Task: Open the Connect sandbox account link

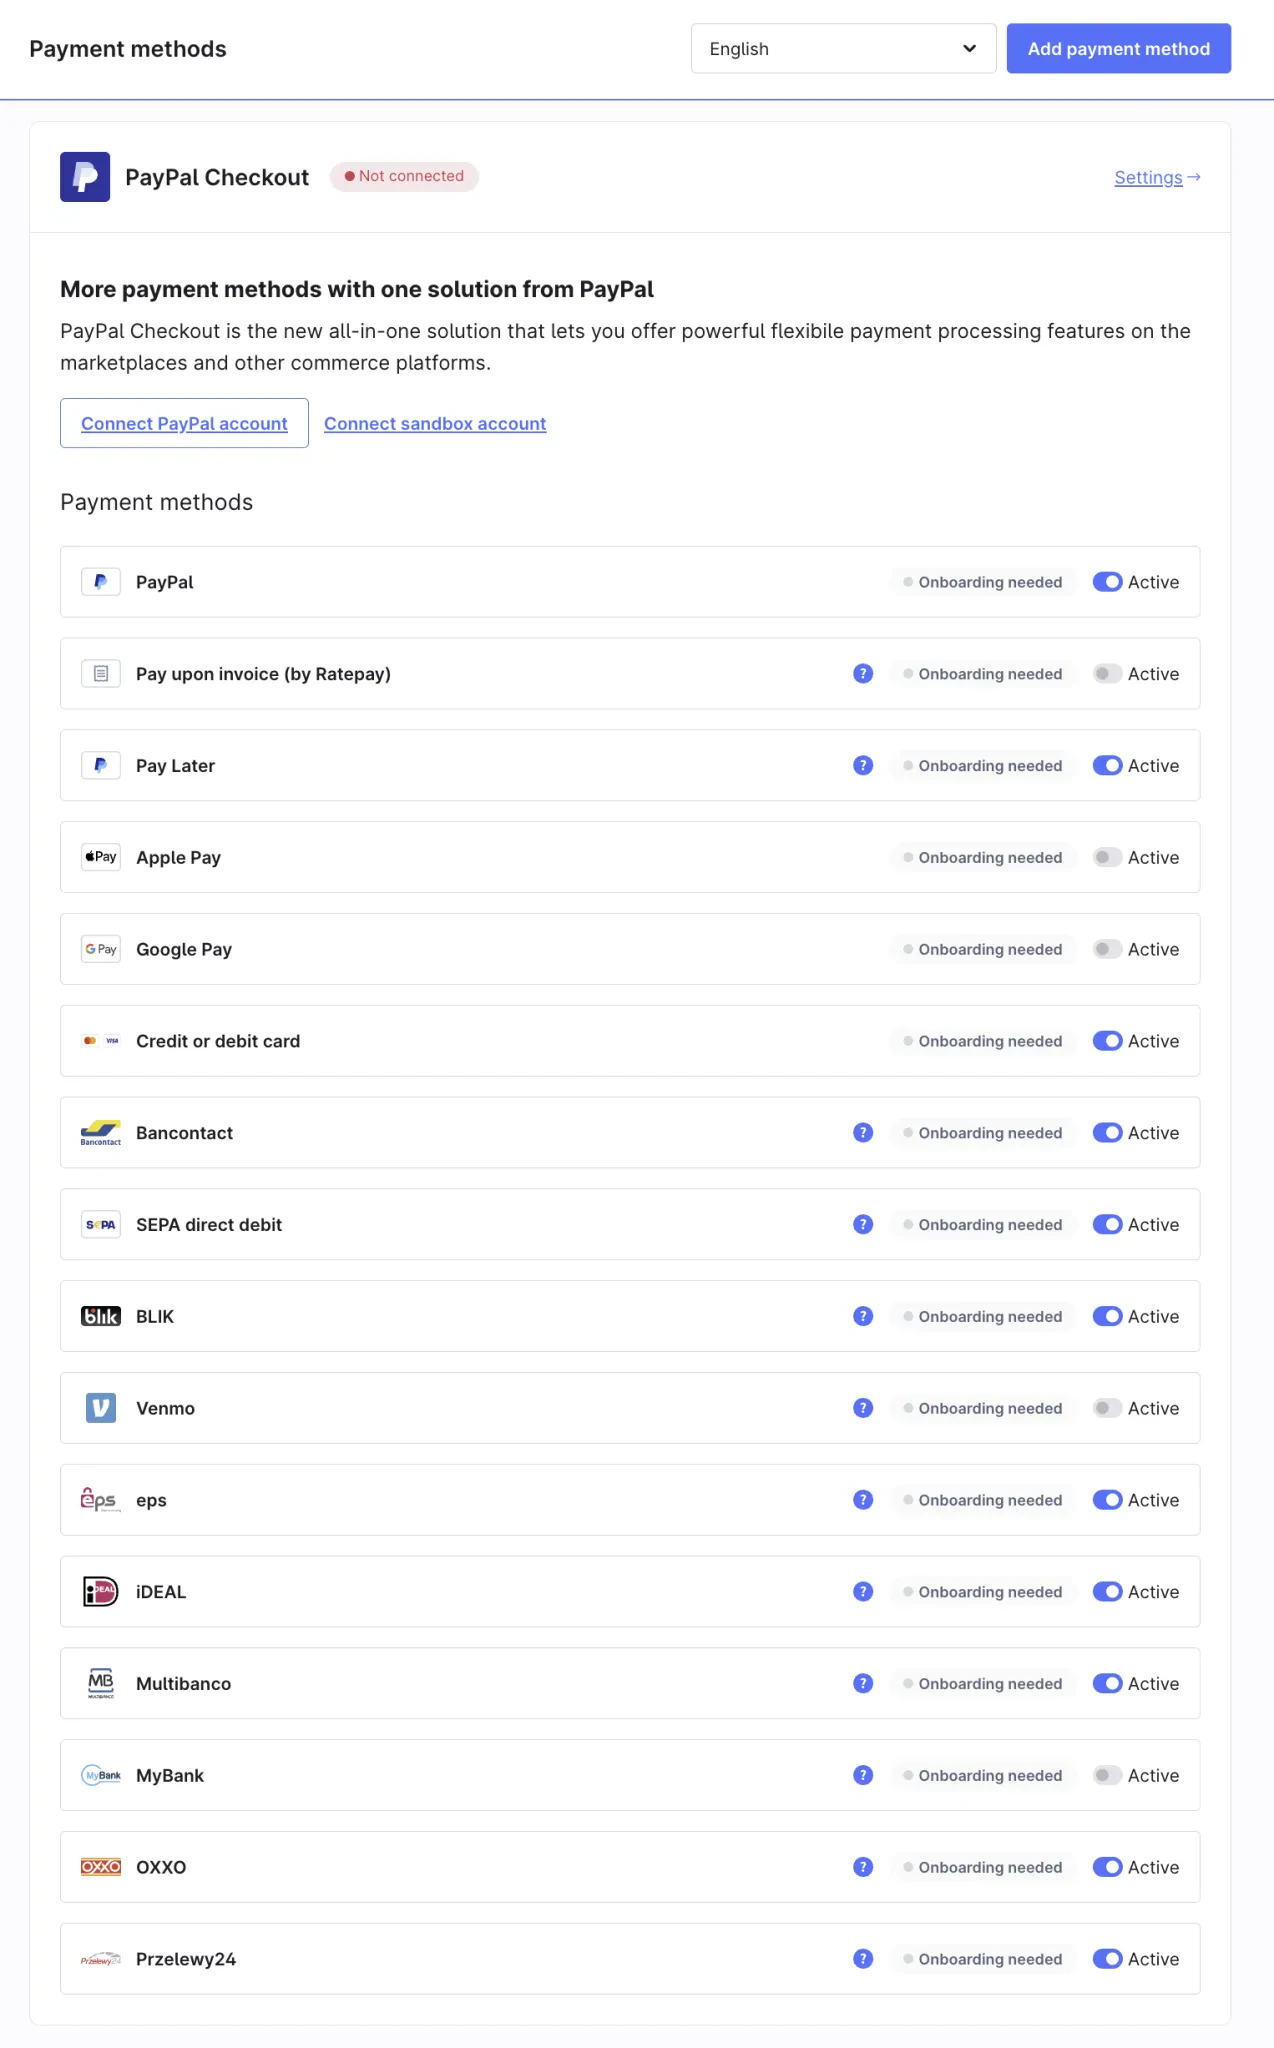Action: [435, 423]
